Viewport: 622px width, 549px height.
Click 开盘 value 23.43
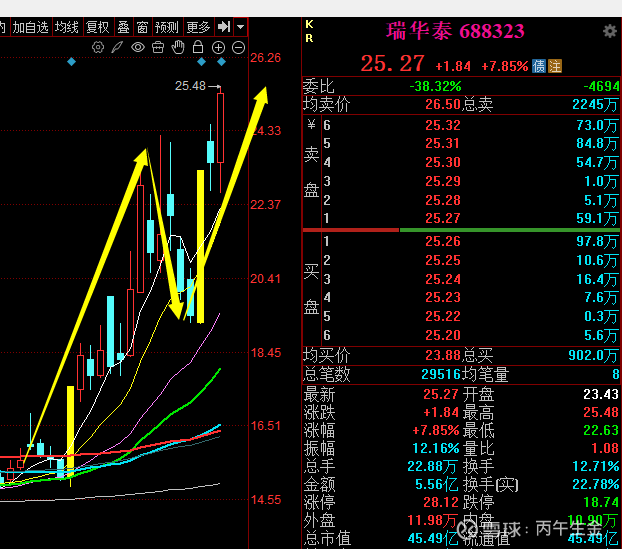[601, 394]
